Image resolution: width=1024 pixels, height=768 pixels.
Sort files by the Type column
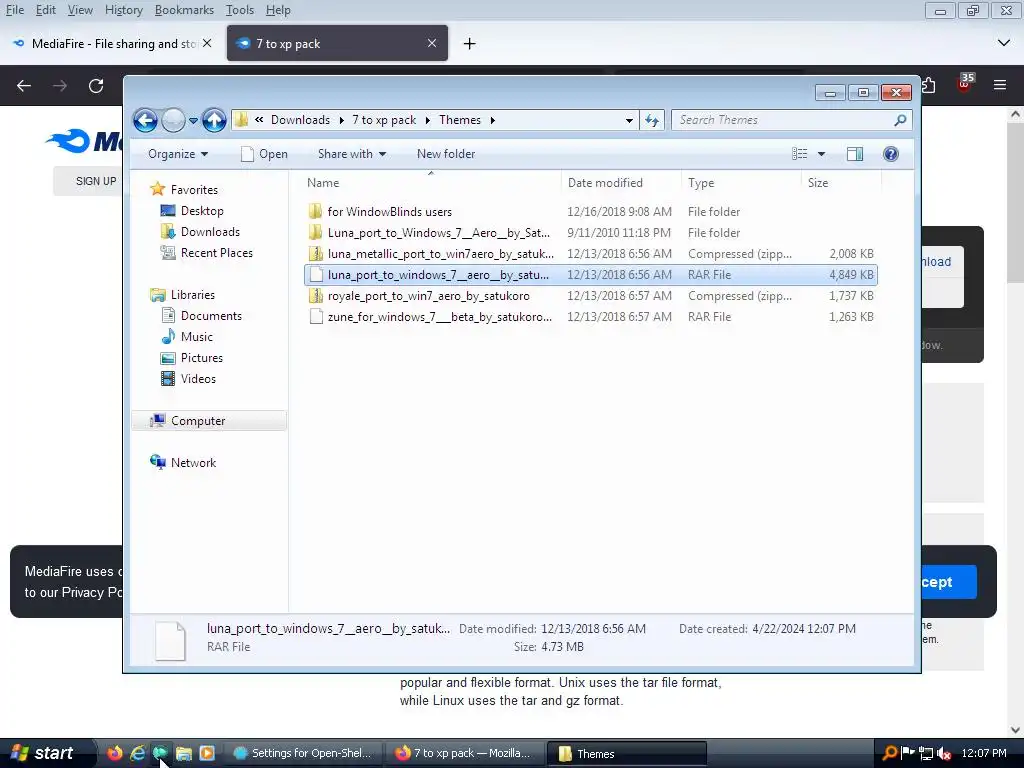[x=741, y=183]
